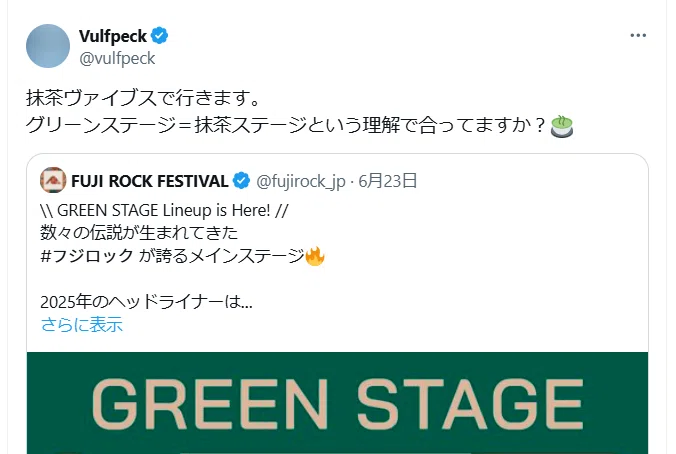Expand the quoted post with さらに表示
Screen dimensions: 676x454
pos(82,325)
